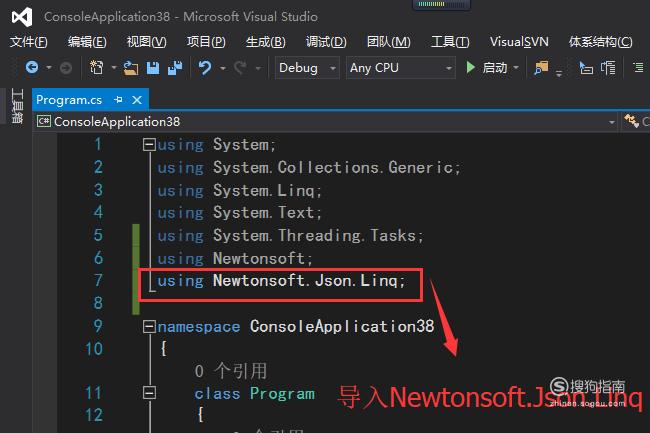Open the undo history dropdown arrow
This screenshot has height=433, width=650.
[223, 68]
